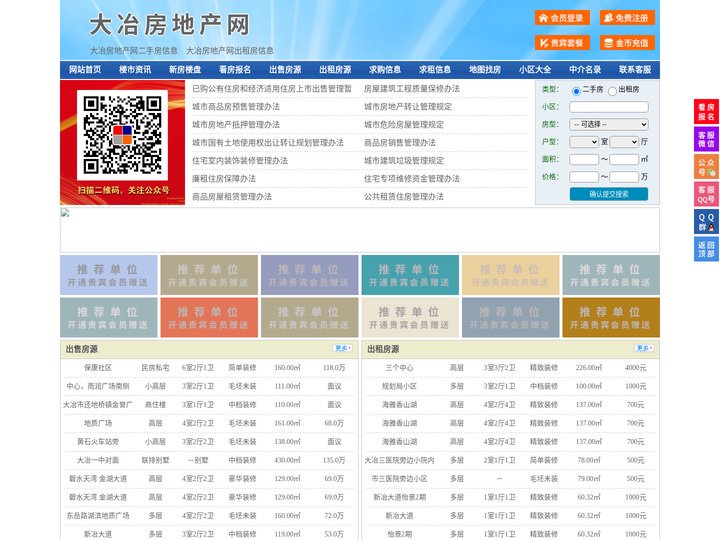Open the 大冶一中对面 villa listing
Image resolution: width=720 pixels, height=540 pixels.
(x=97, y=460)
